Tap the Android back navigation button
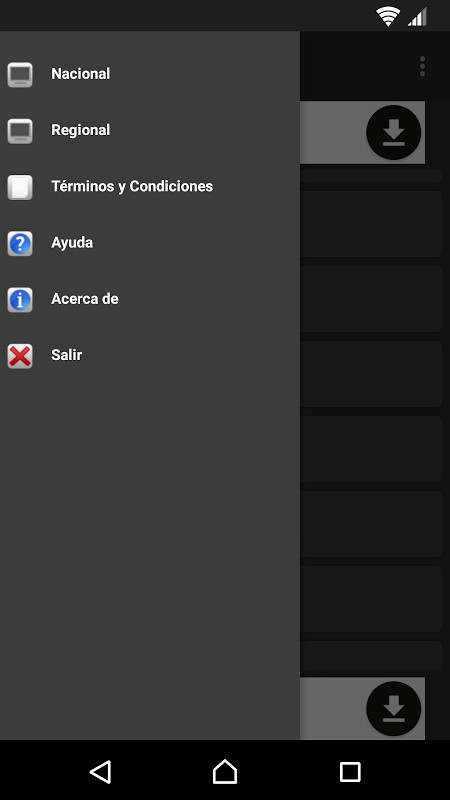This screenshot has height=800, width=450. (x=101, y=771)
